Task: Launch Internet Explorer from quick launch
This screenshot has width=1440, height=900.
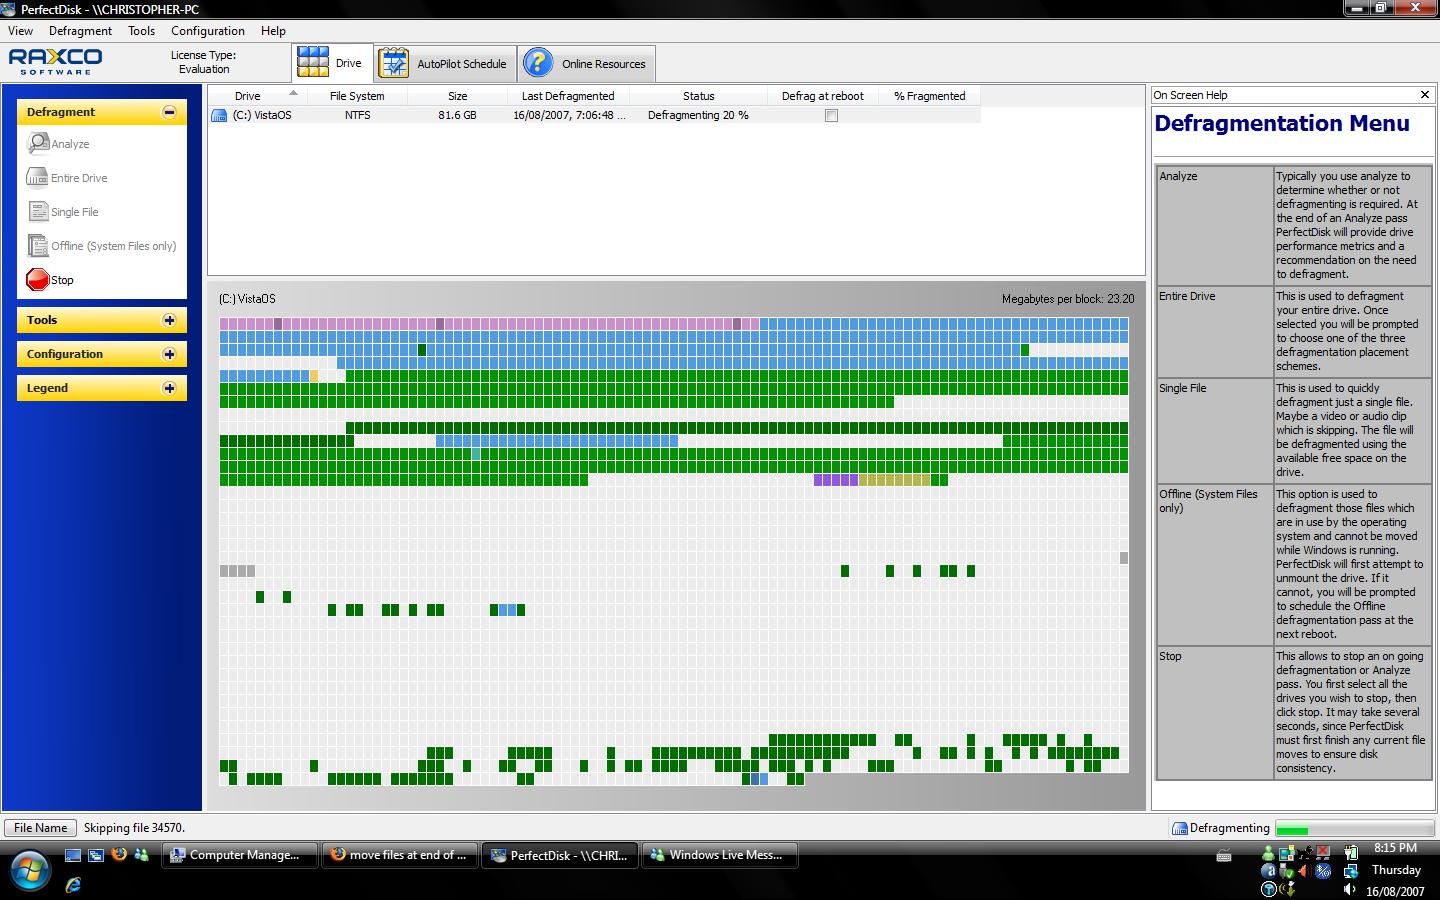Action: (x=73, y=884)
